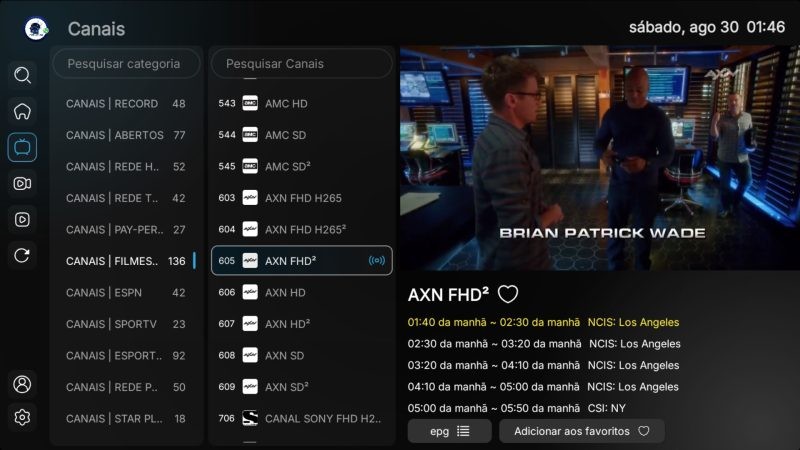Focus the Pesquisar Canais search field
This screenshot has width=800, height=450.
(x=302, y=63)
